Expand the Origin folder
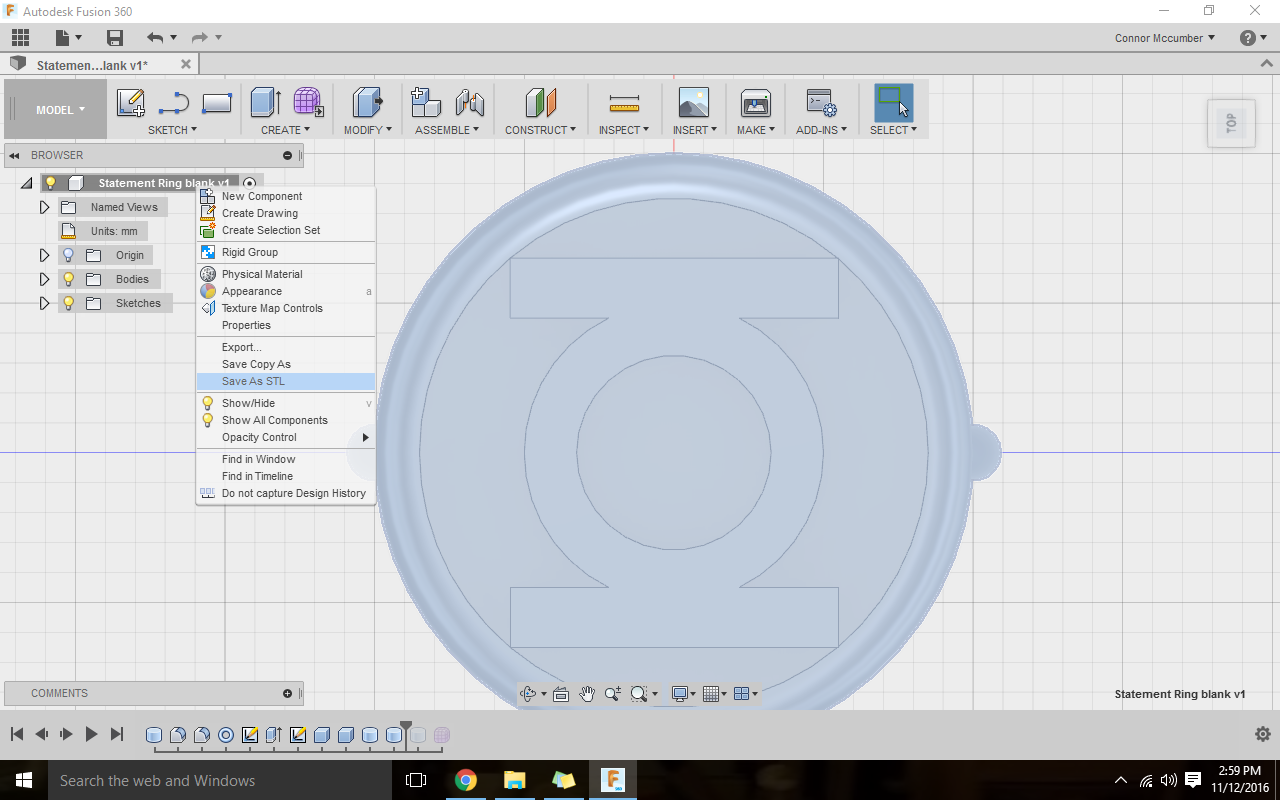This screenshot has width=1280, height=800. (x=44, y=255)
